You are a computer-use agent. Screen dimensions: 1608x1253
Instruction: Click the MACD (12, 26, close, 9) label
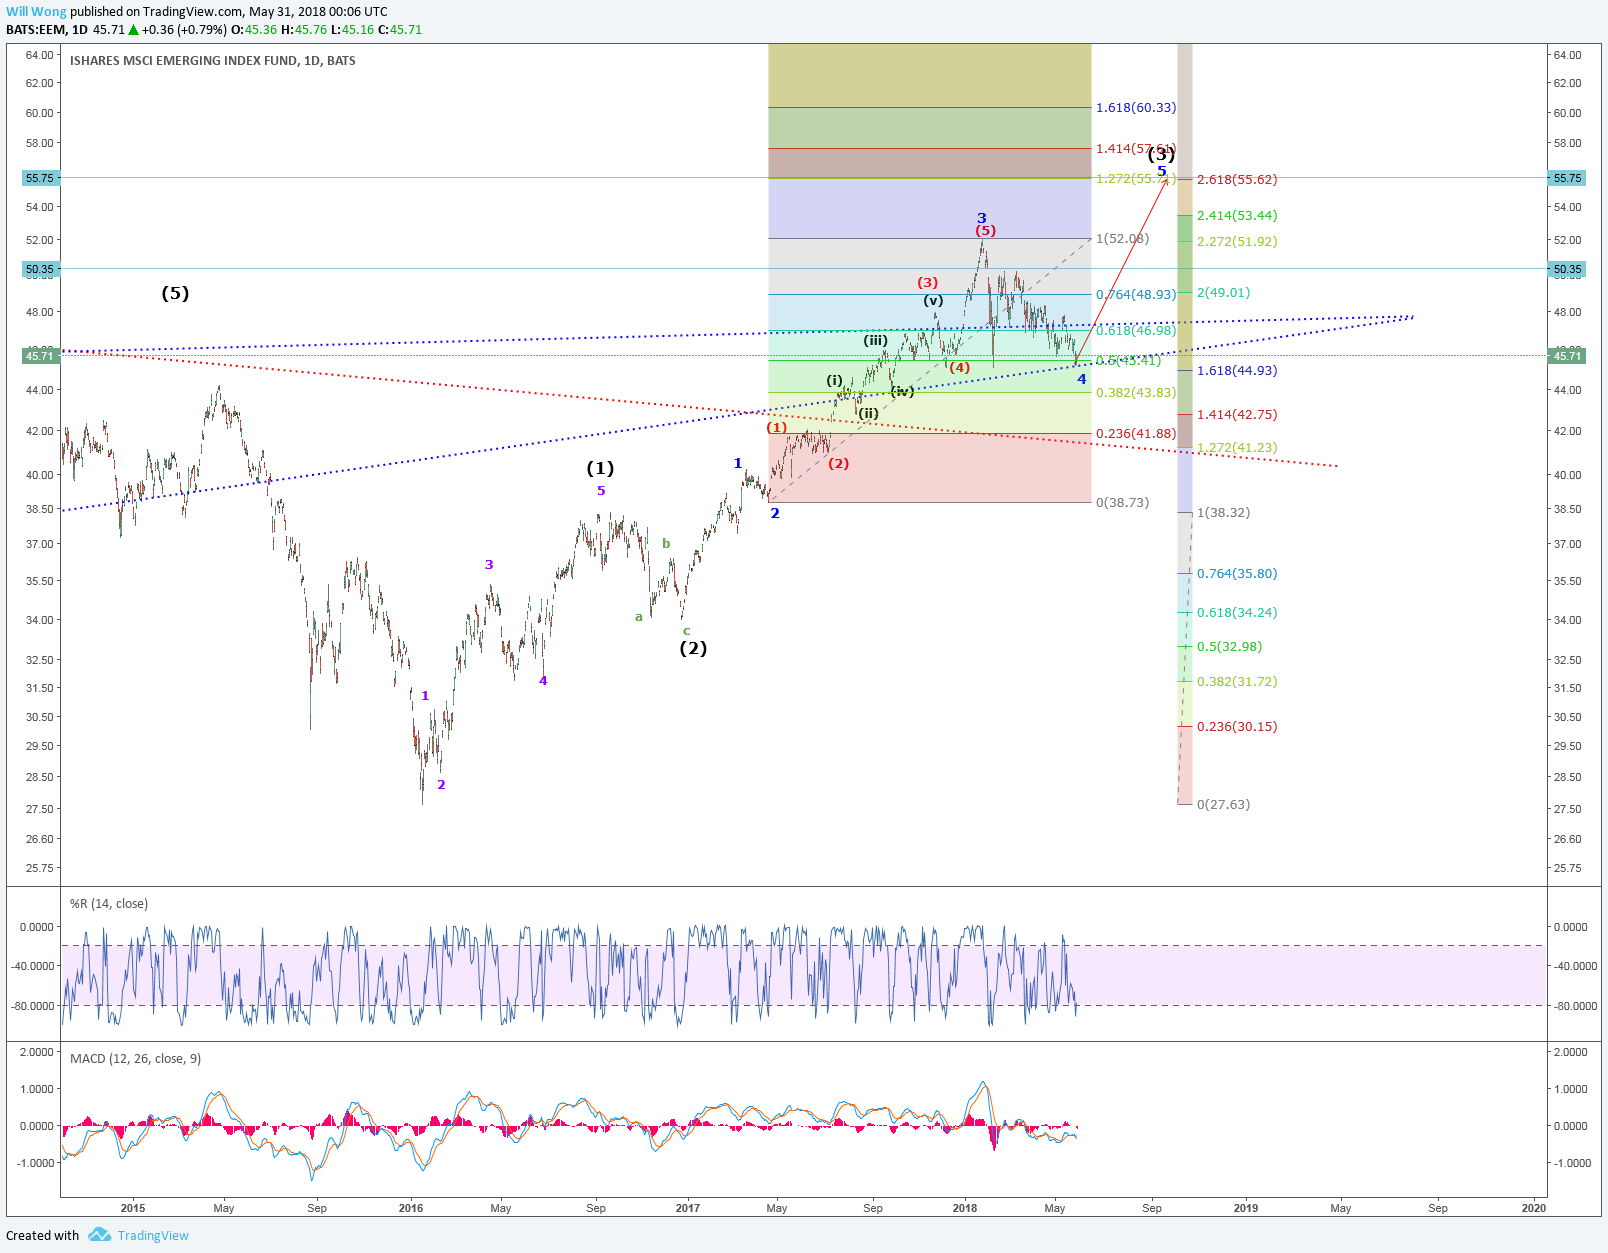click(x=135, y=1059)
